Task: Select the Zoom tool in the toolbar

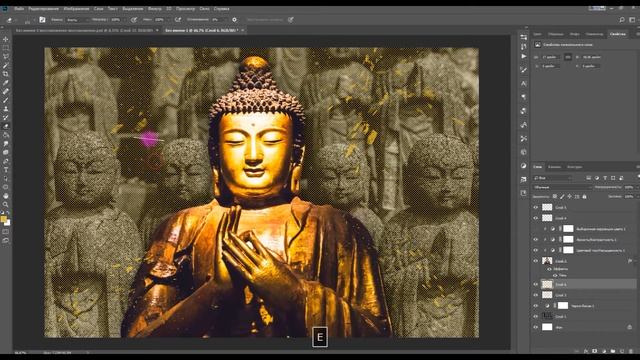Action: [6, 204]
